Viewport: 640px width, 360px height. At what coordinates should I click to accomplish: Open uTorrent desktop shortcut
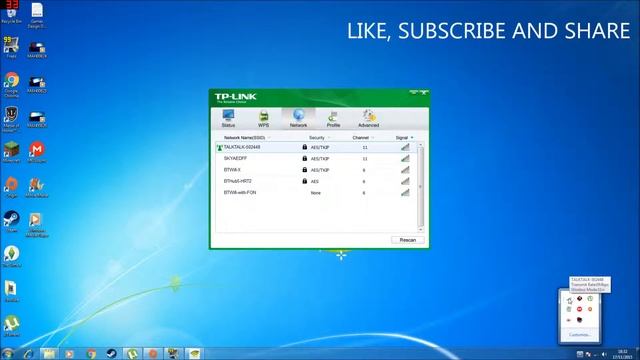point(11,326)
